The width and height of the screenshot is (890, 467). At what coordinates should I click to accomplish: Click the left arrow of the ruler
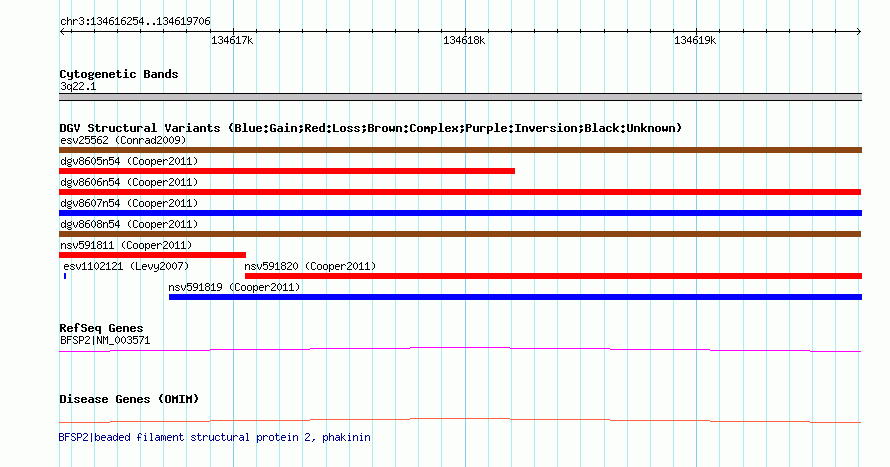click(x=62, y=31)
